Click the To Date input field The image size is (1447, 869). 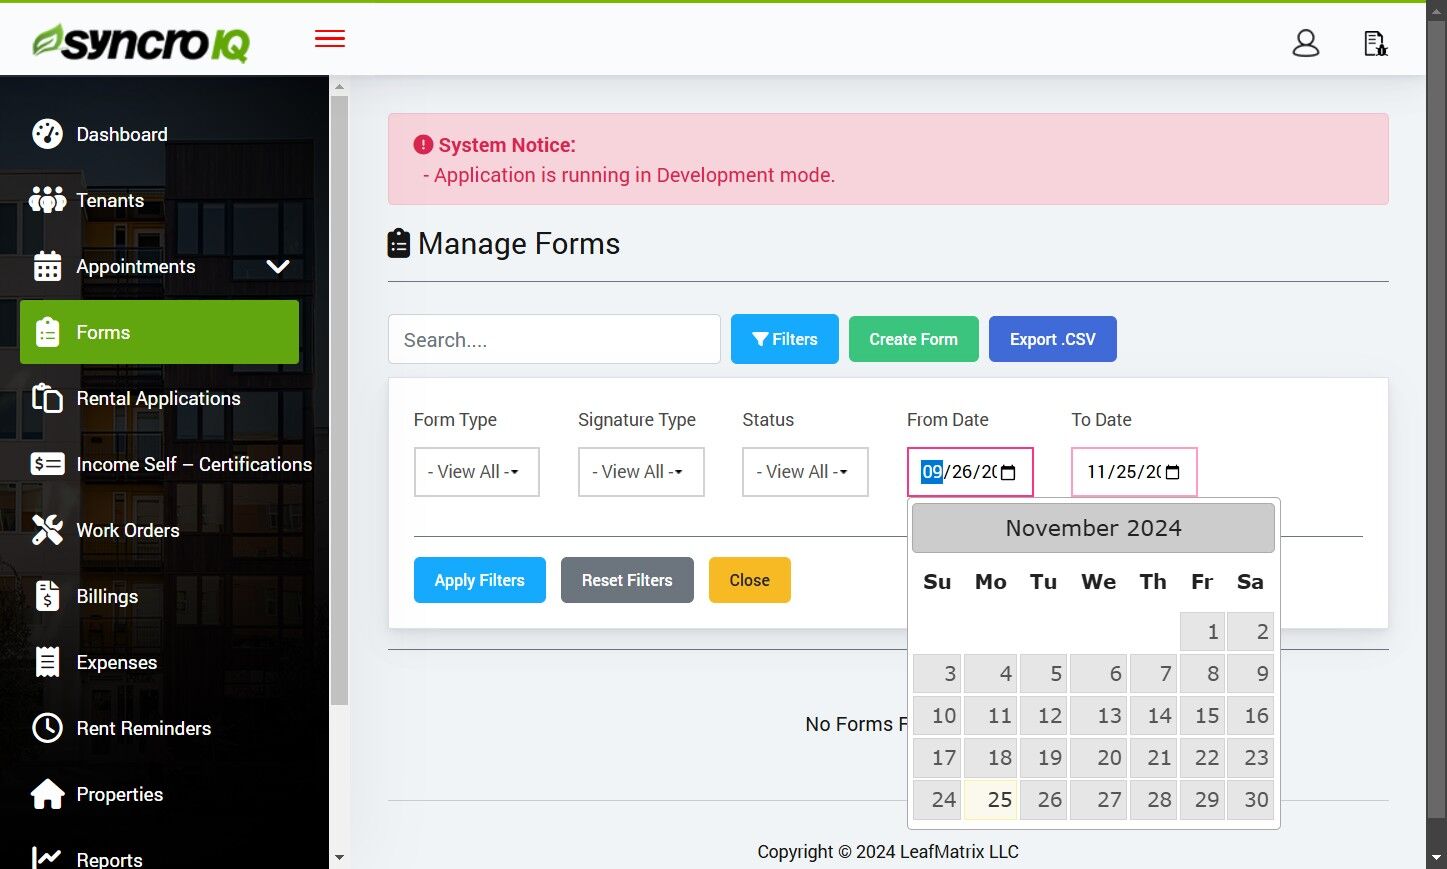1134,472
